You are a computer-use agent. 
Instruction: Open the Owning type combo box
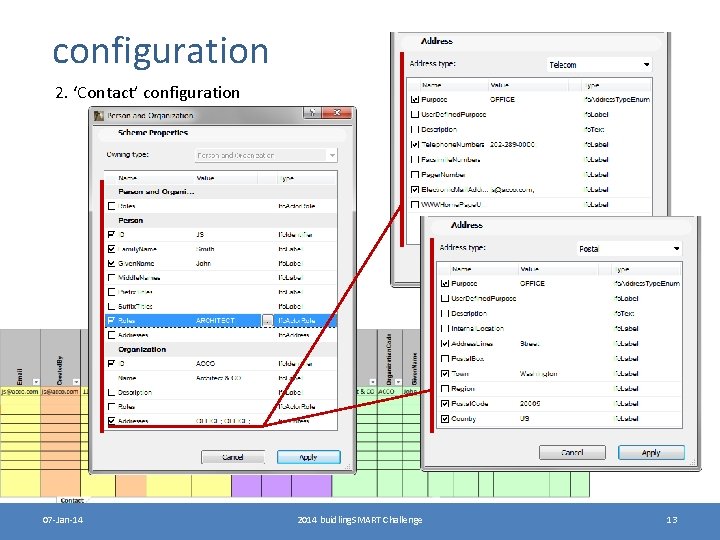click(266, 155)
